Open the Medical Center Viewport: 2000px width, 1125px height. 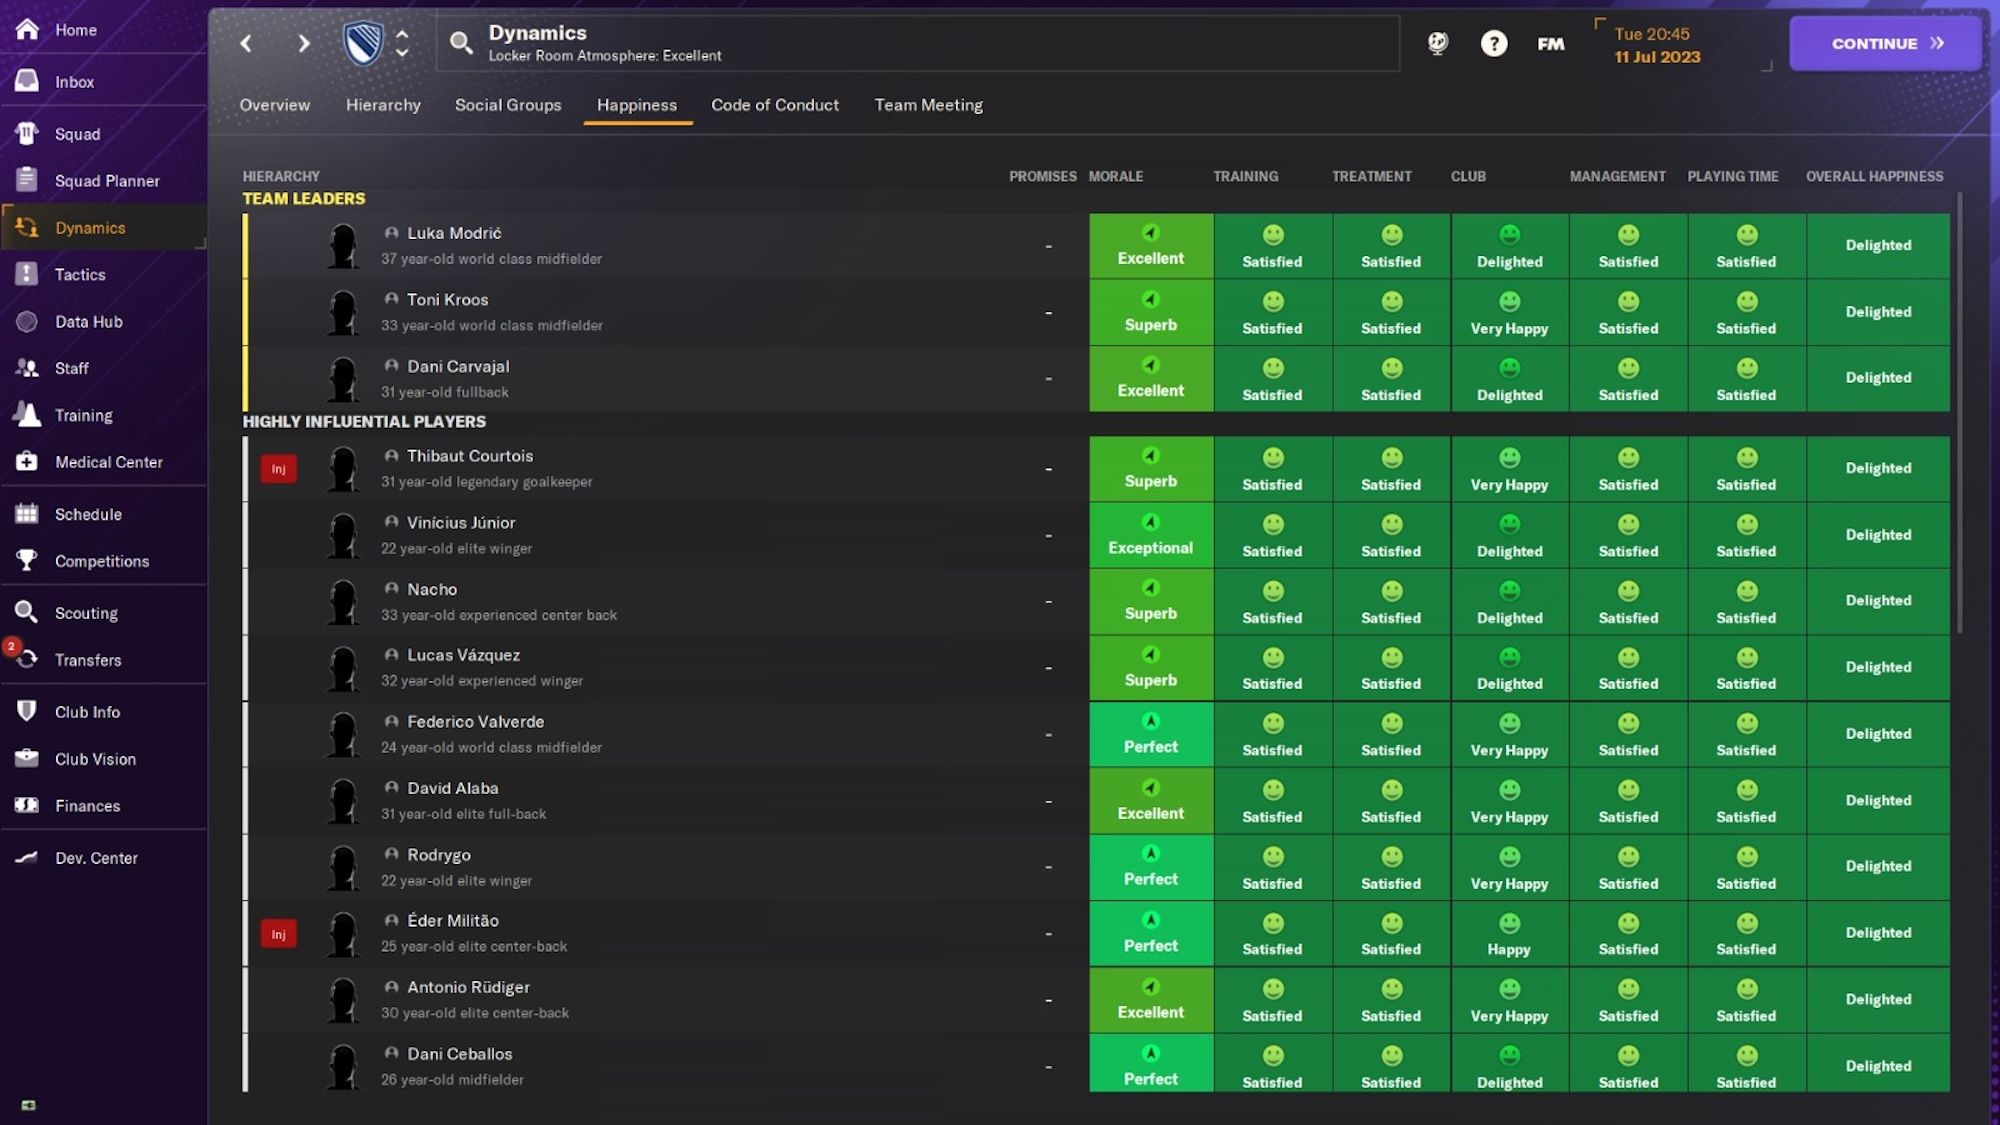[108, 462]
